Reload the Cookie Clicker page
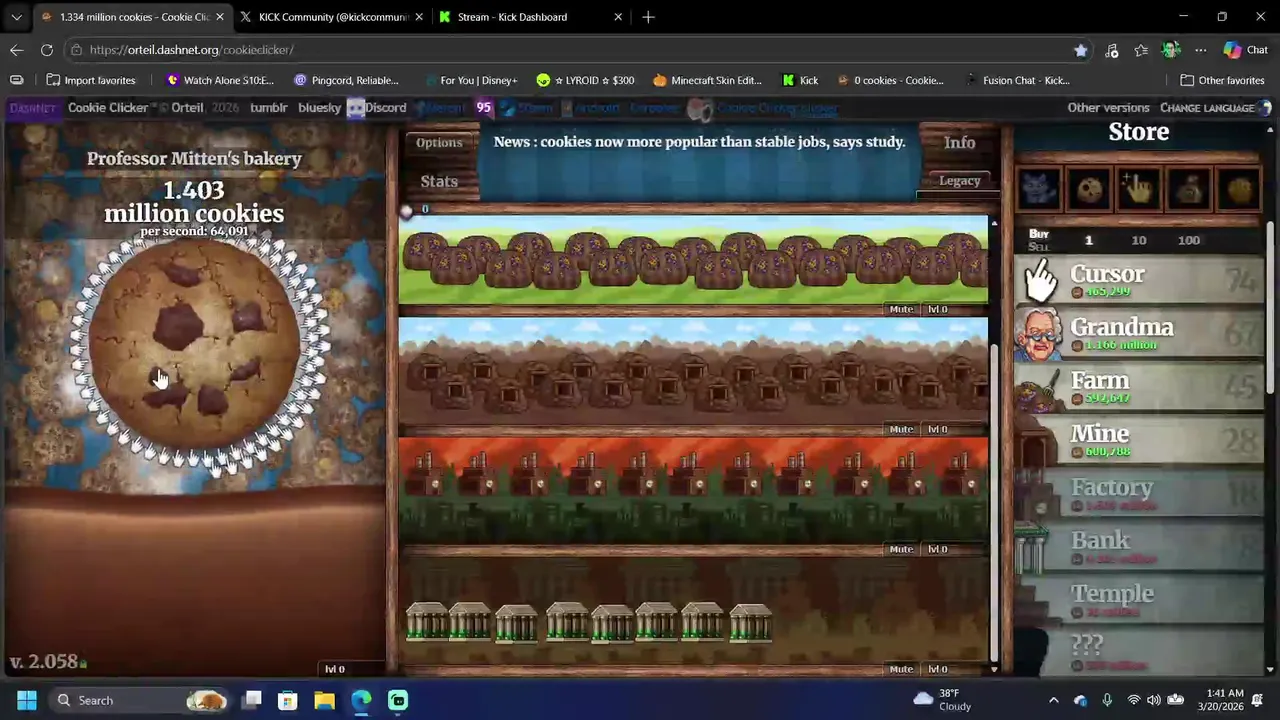The width and height of the screenshot is (1280, 720). [x=47, y=50]
